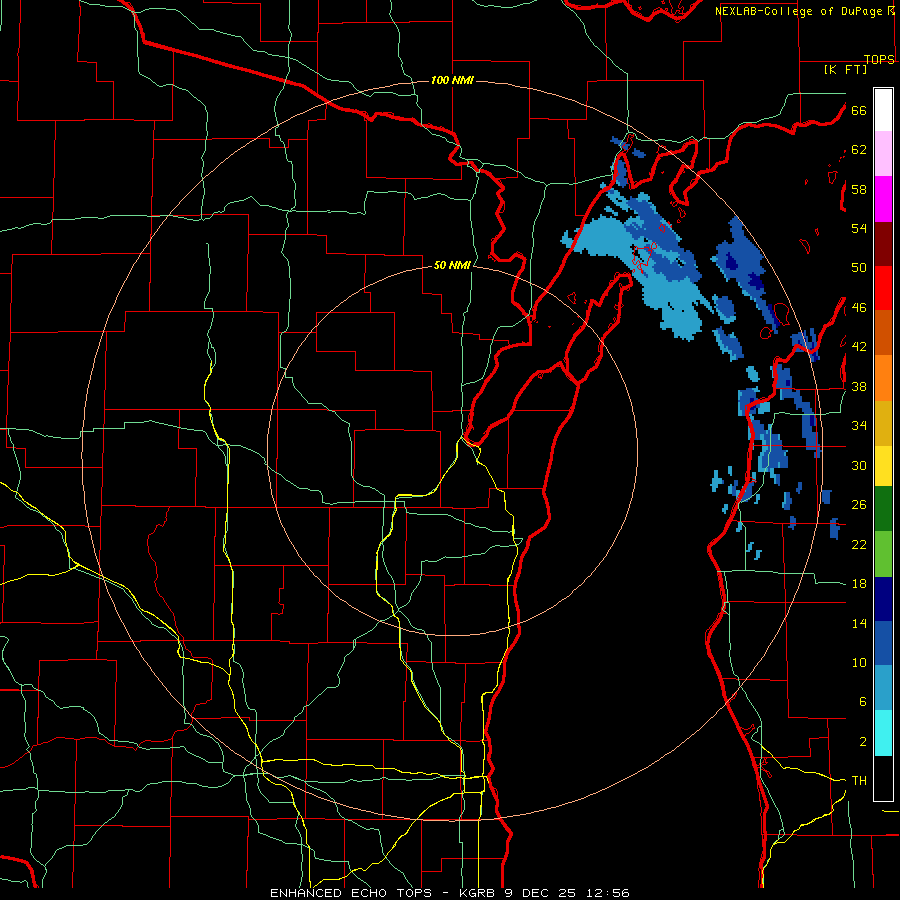The width and height of the screenshot is (900, 900).
Task: Click the "62" legend value
Action: click(x=859, y=150)
